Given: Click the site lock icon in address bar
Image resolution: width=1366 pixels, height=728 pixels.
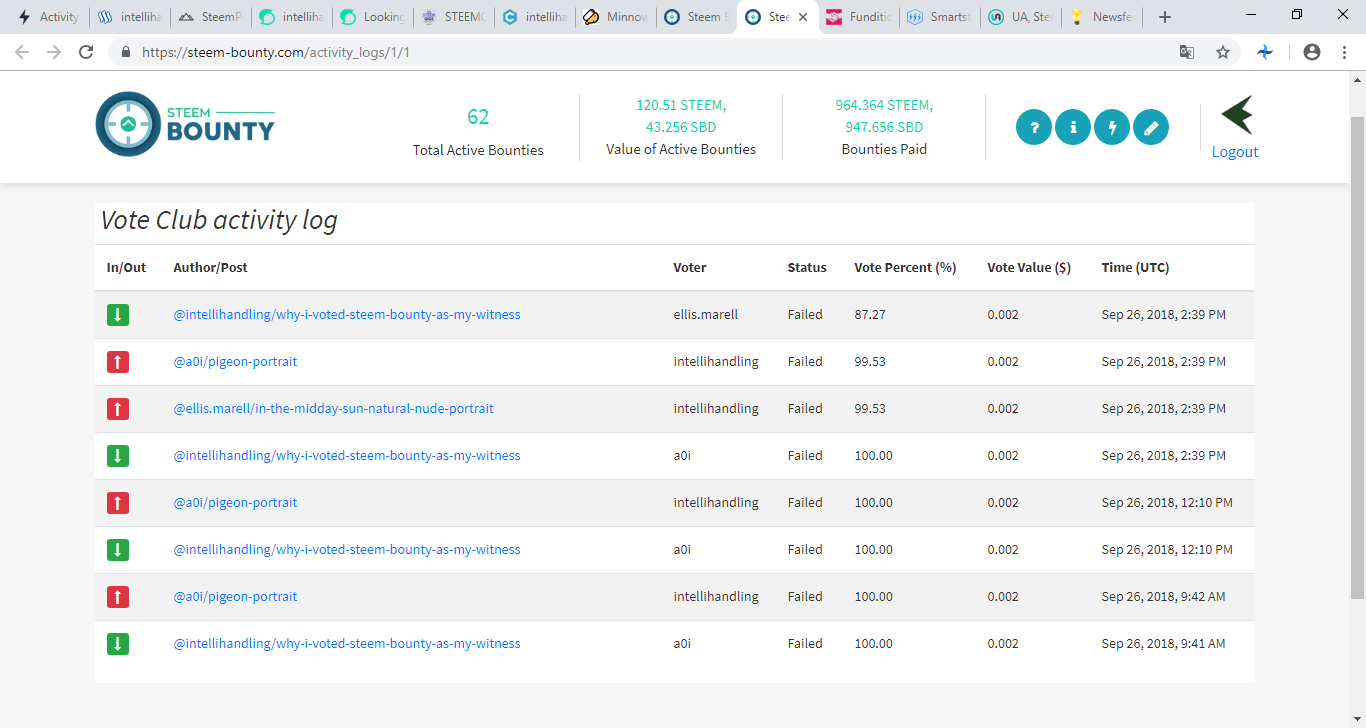Looking at the screenshot, I should (x=126, y=52).
